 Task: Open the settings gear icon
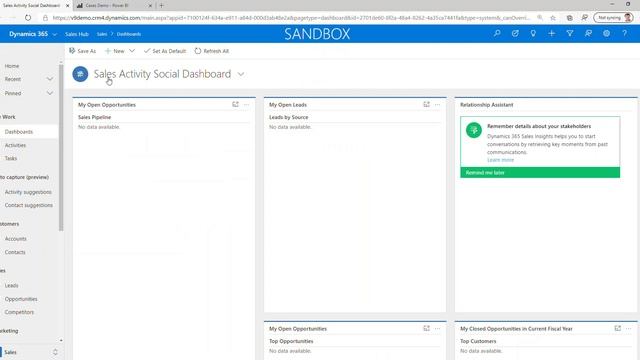pos(607,33)
